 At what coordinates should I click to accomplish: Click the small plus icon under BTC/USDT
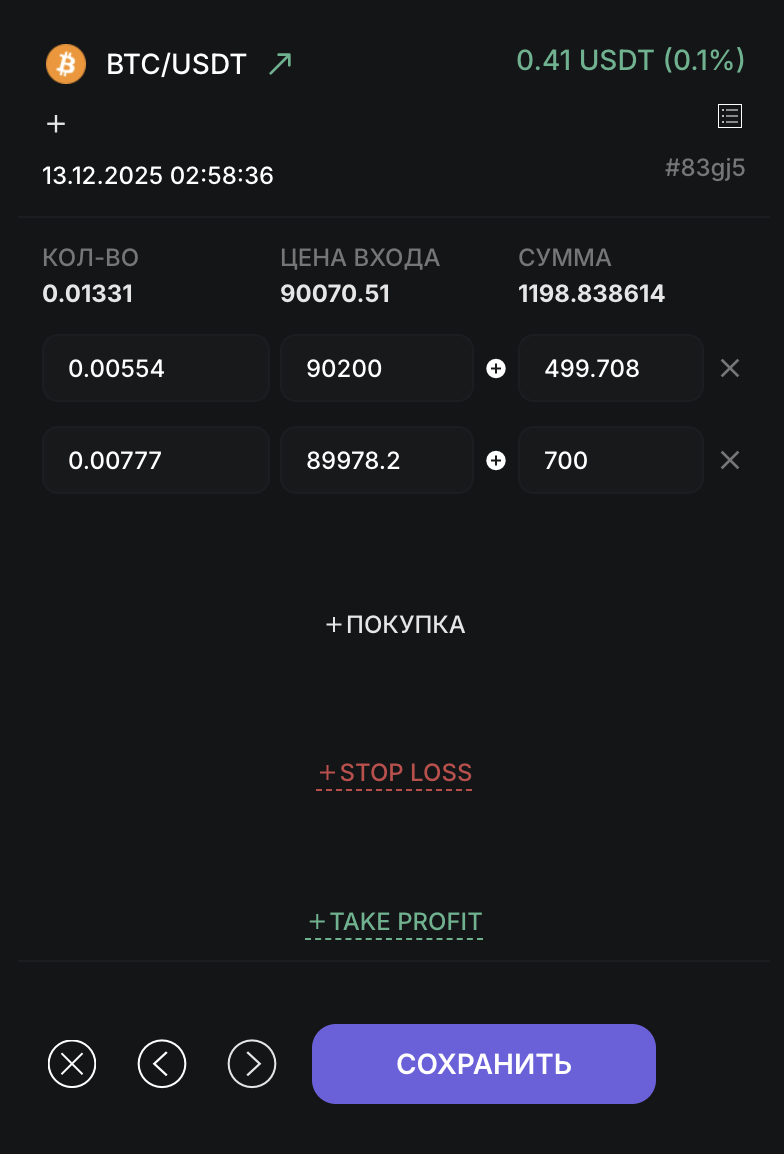(x=56, y=124)
